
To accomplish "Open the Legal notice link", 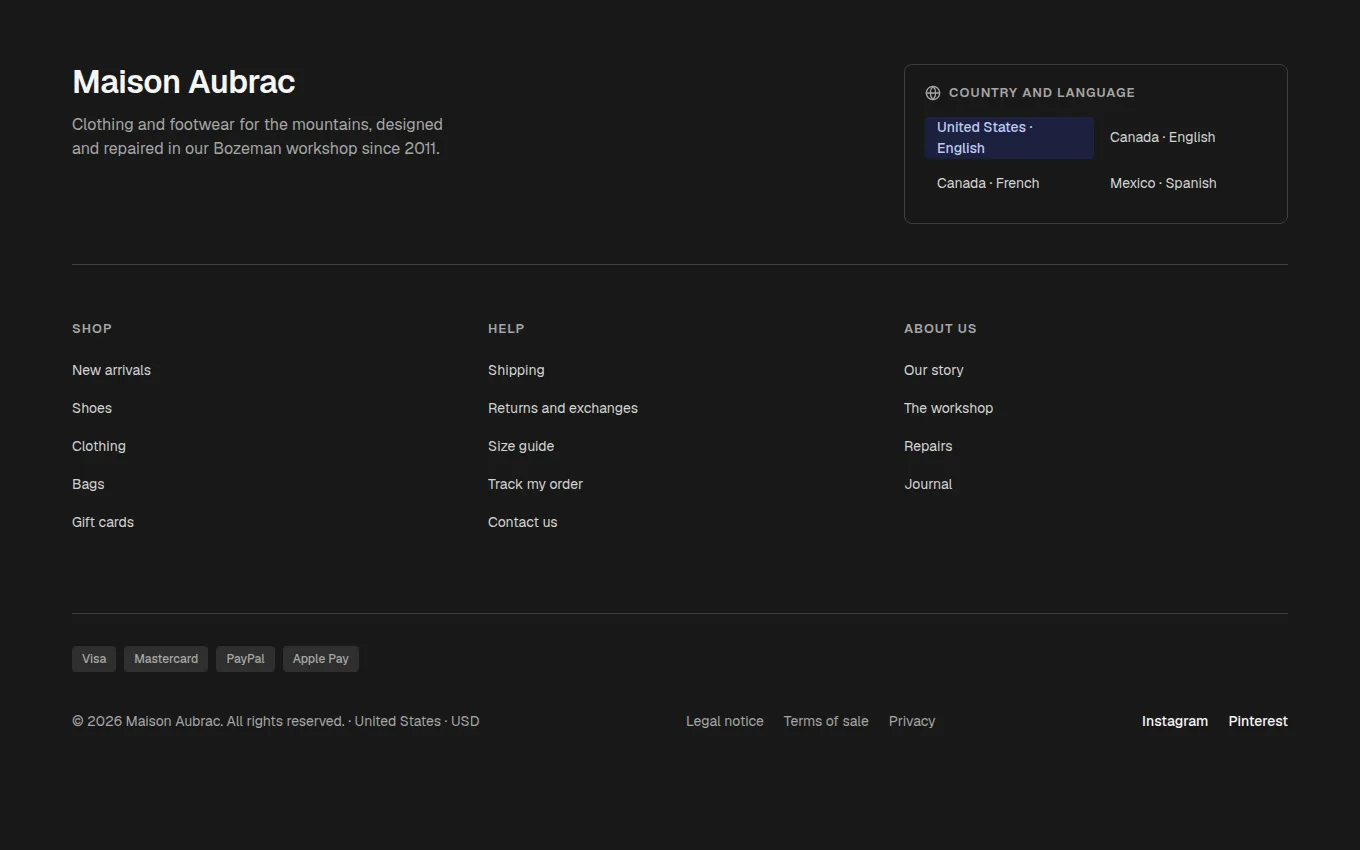I will pyautogui.click(x=725, y=721).
